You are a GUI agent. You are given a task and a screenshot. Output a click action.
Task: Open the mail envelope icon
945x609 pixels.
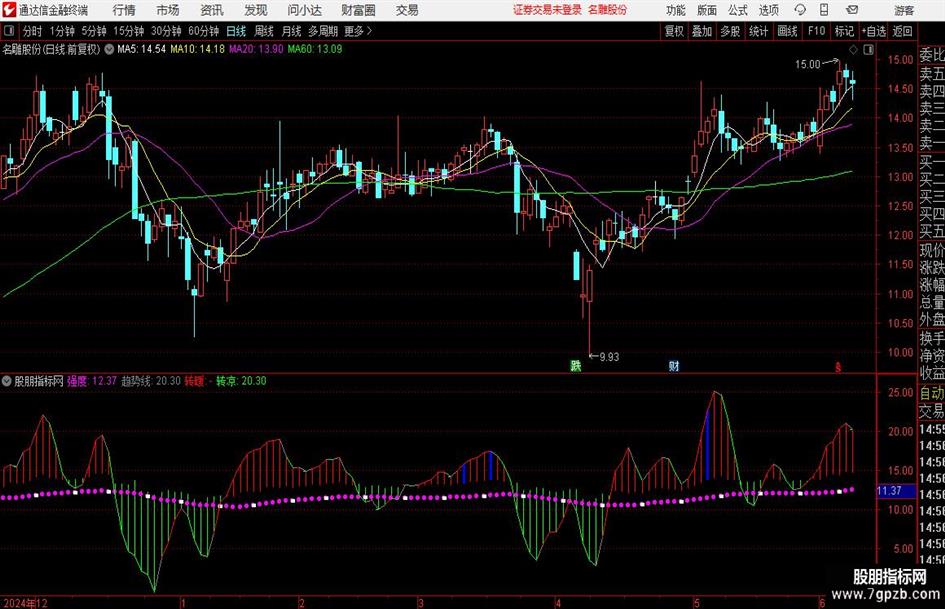(x=852, y=10)
